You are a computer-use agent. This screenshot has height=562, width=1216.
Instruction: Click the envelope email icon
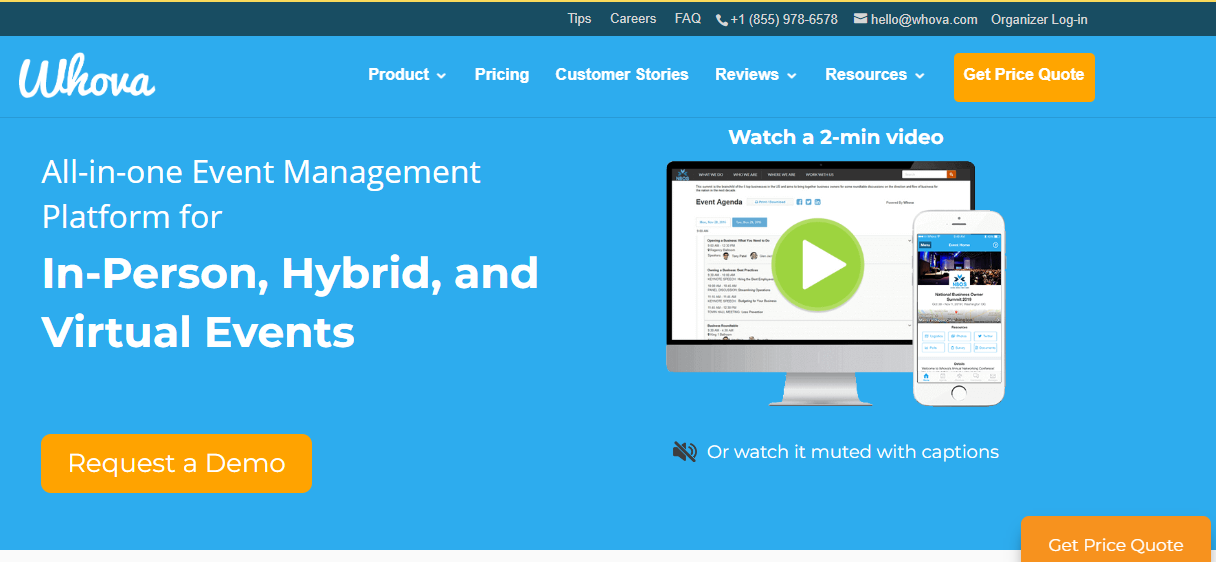click(x=860, y=19)
